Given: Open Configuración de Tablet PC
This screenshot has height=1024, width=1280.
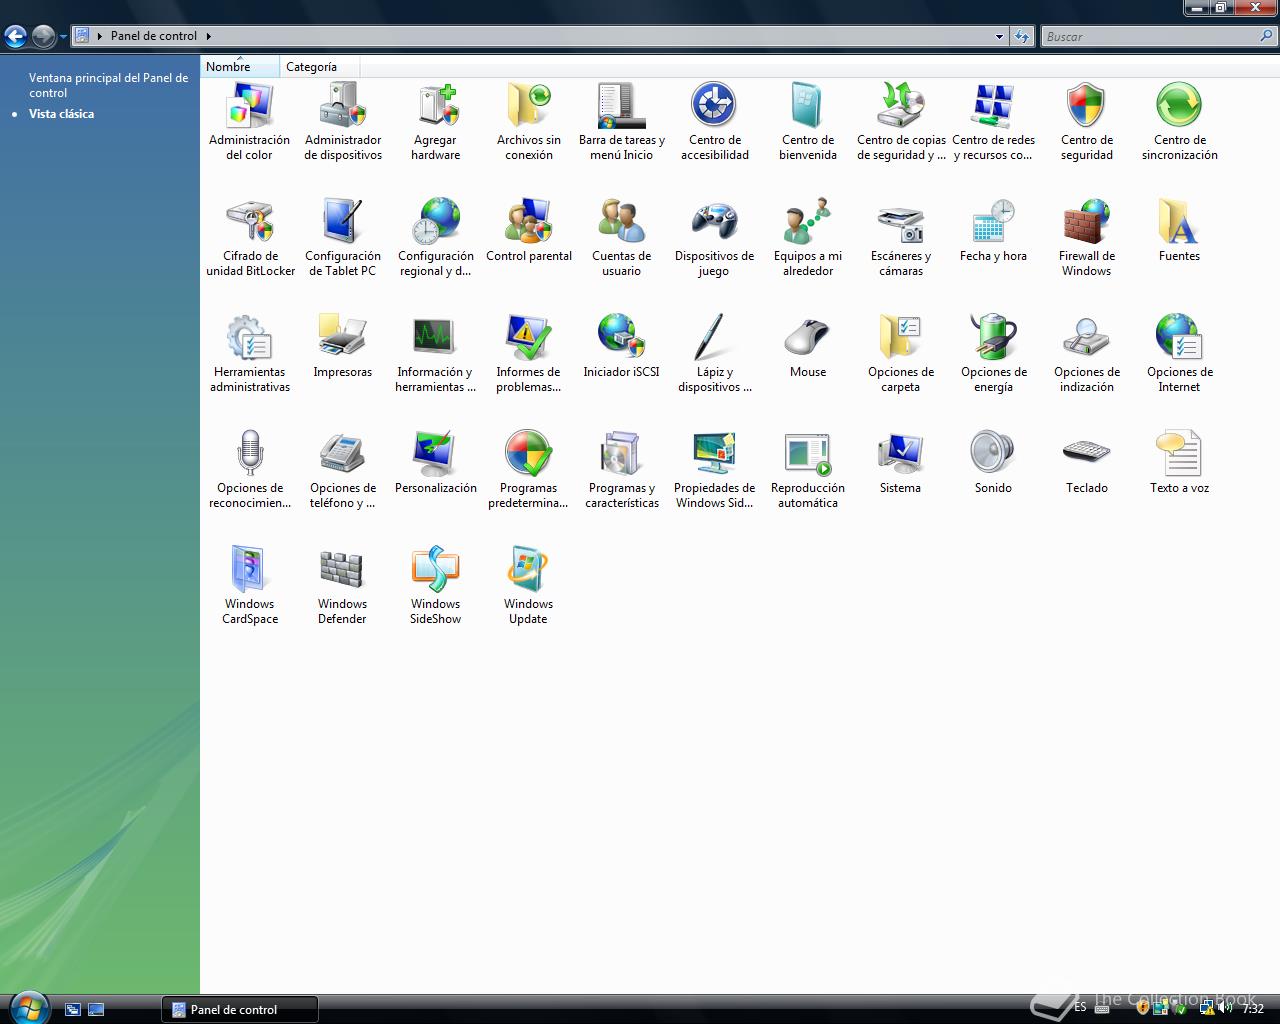Looking at the screenshot, I should click(x=342, y=238).
